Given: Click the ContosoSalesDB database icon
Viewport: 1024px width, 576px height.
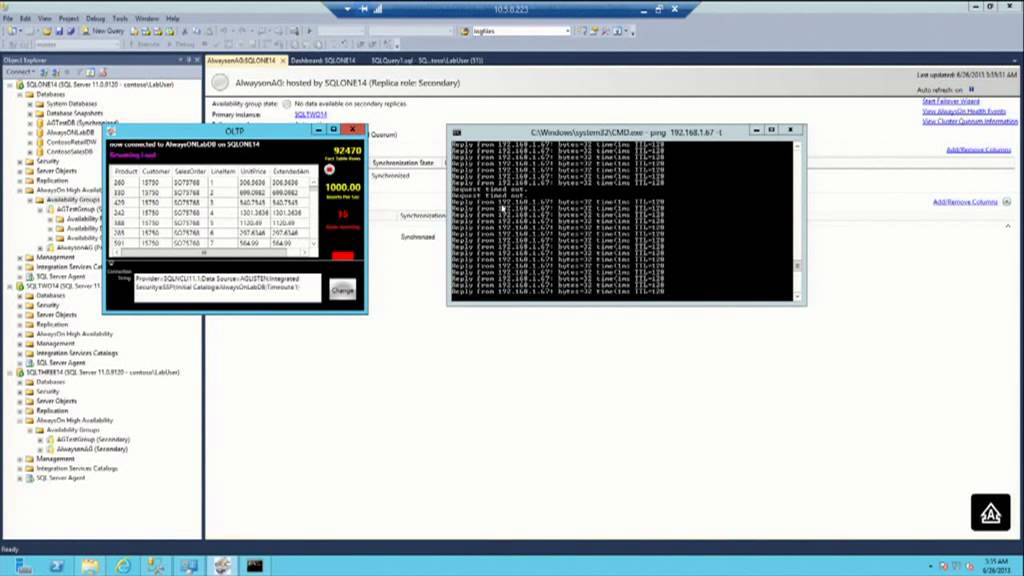Looking at the screenshot, I should pyautogui.click(x=40, y=152).
